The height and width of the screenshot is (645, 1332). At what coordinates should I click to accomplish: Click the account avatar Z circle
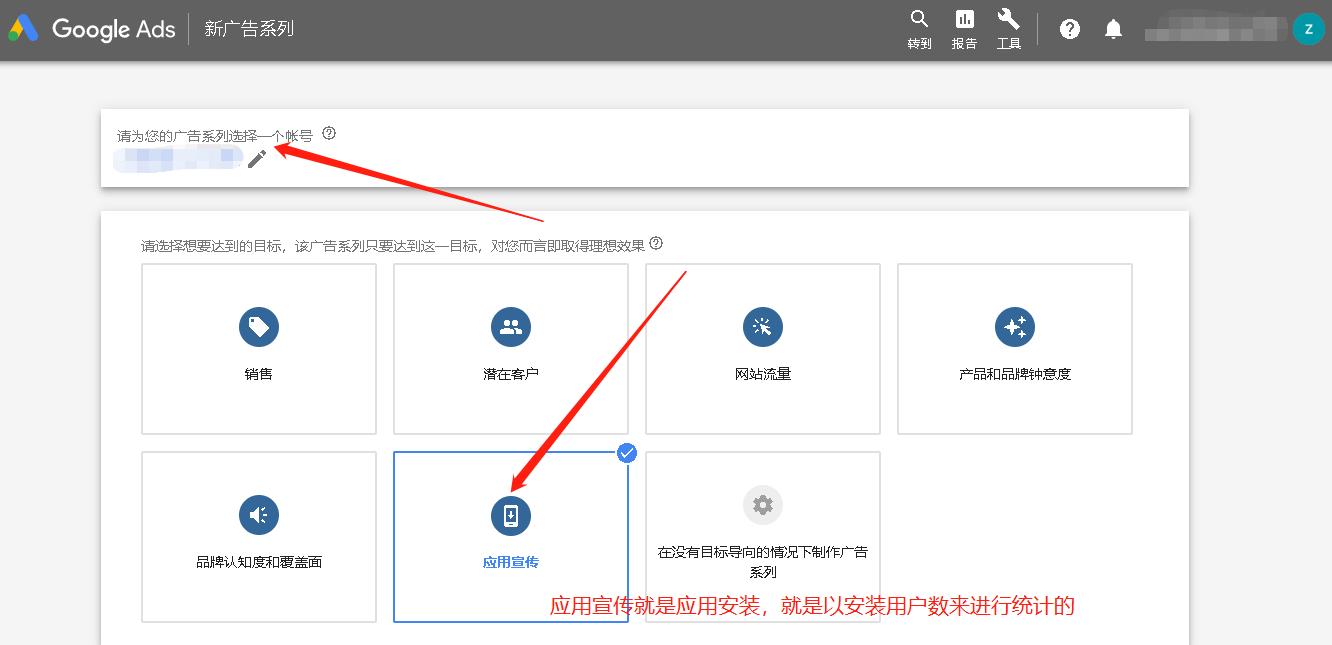tap(1308, 29)
